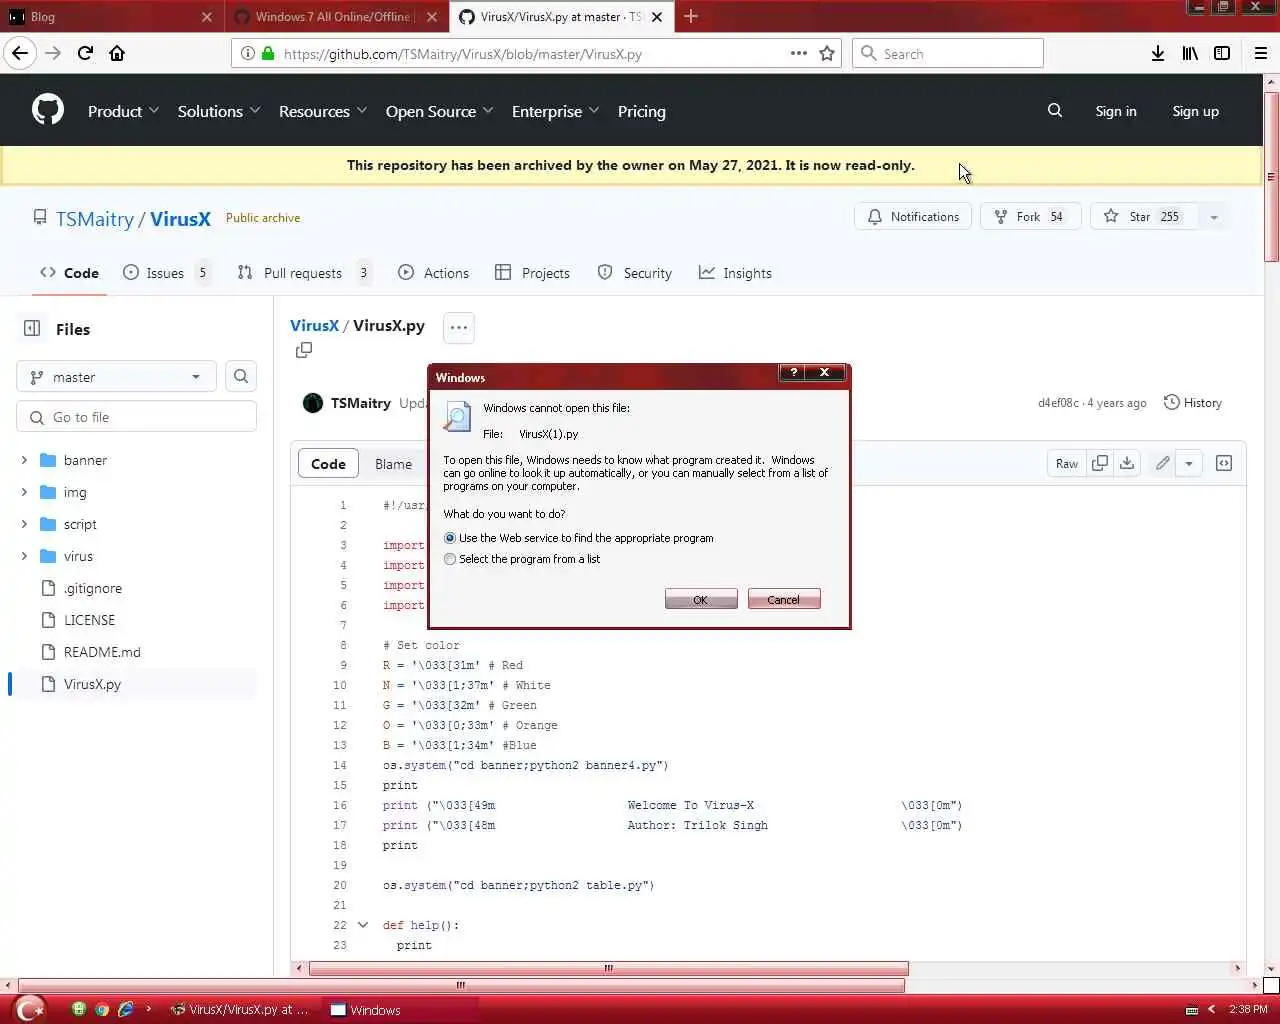Click search files magnifier button in sidebar
Screen dimensions: 1280x1024
(241, 376)
